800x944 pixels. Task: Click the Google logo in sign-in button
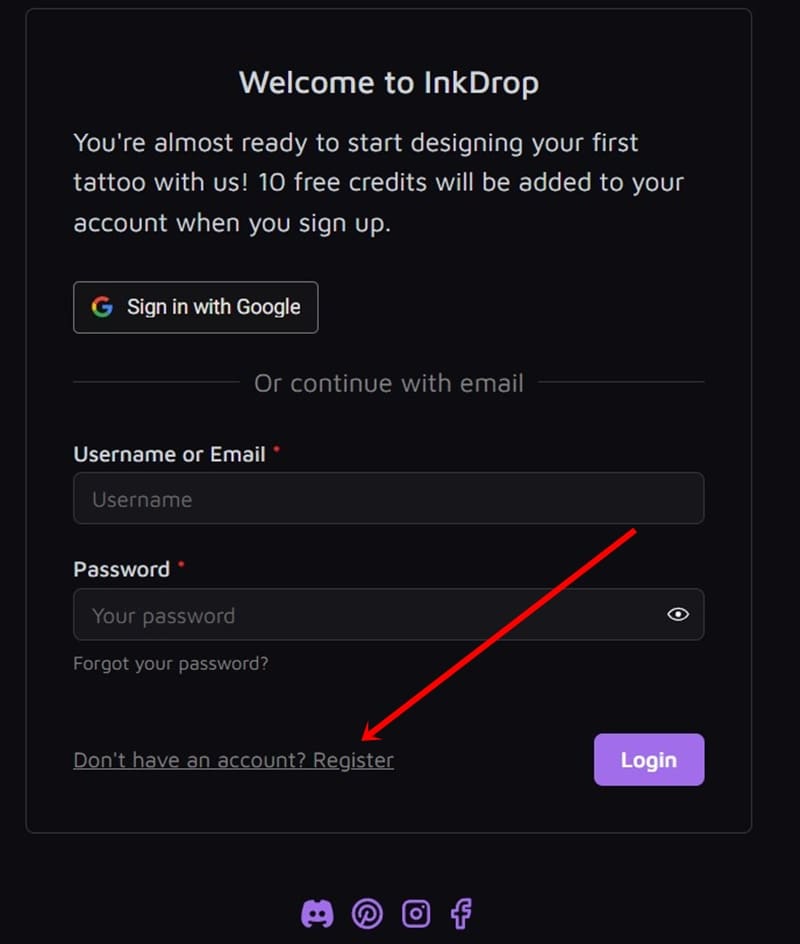click(102, 307)
